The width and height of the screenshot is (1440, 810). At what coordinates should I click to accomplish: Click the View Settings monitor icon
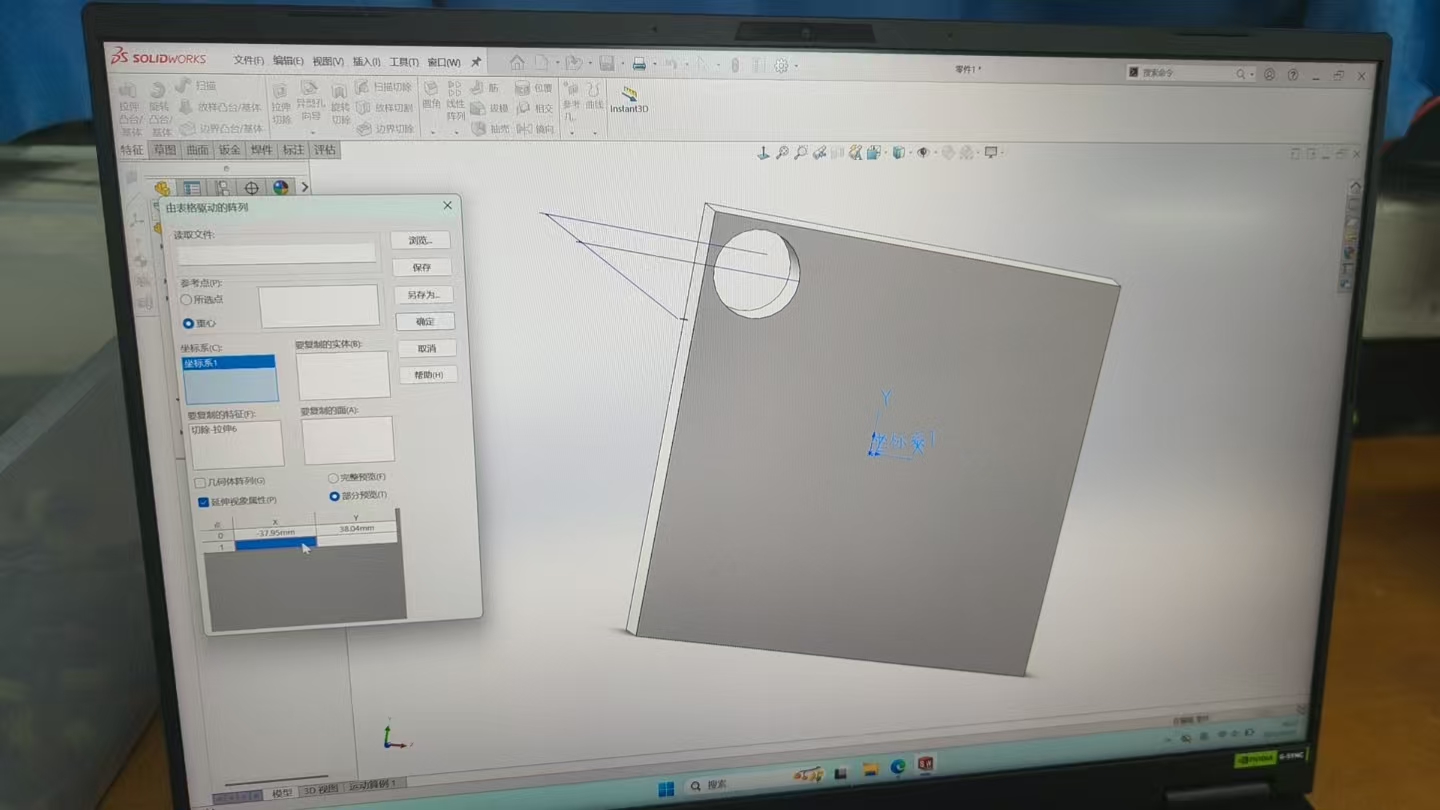(x=991, y=153)
